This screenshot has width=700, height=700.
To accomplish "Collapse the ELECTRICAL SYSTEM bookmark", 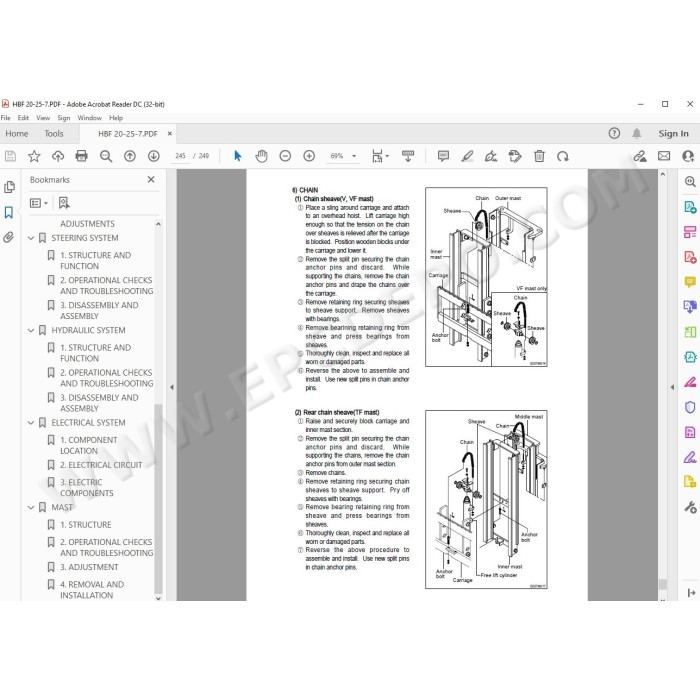I will [x=31, y=423].
